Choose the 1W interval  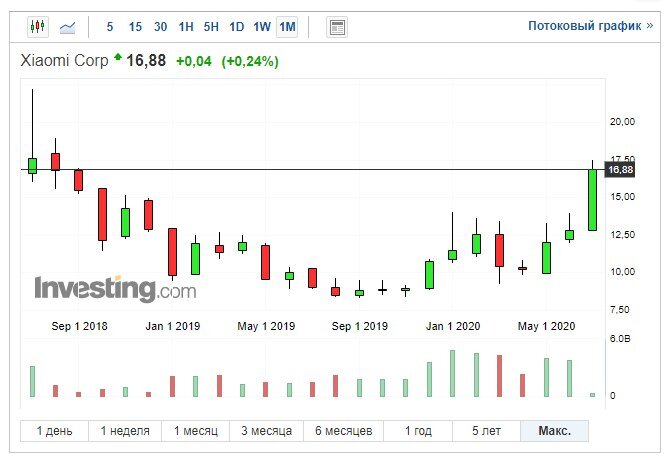262,27
